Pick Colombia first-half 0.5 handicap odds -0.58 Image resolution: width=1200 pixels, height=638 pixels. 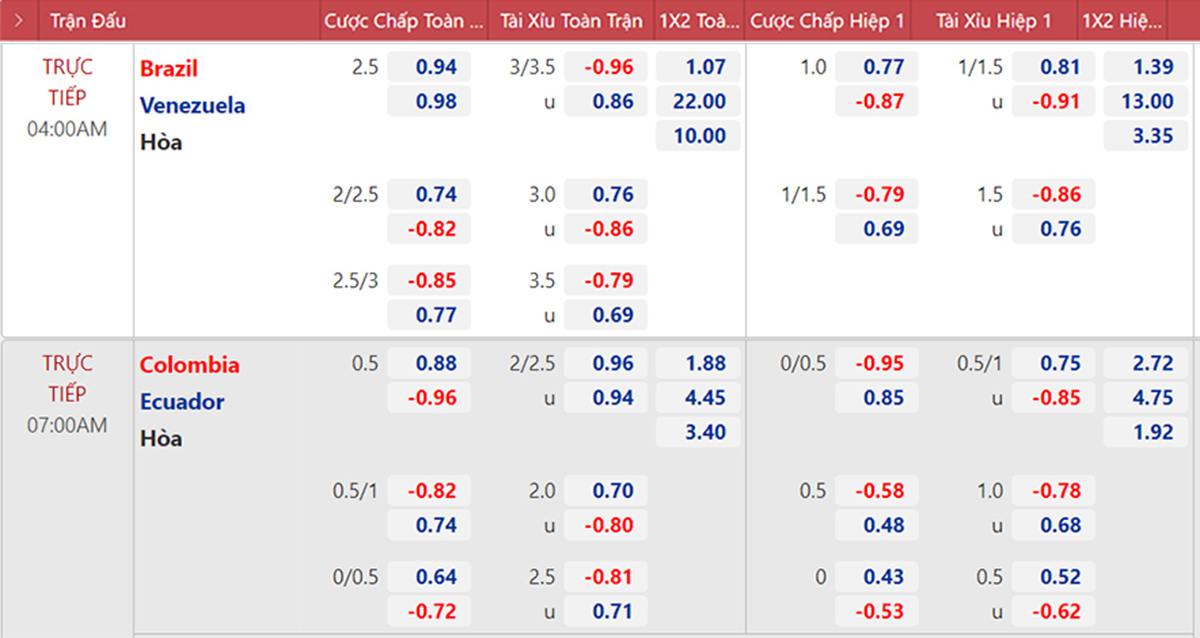[x=877, y=490]
